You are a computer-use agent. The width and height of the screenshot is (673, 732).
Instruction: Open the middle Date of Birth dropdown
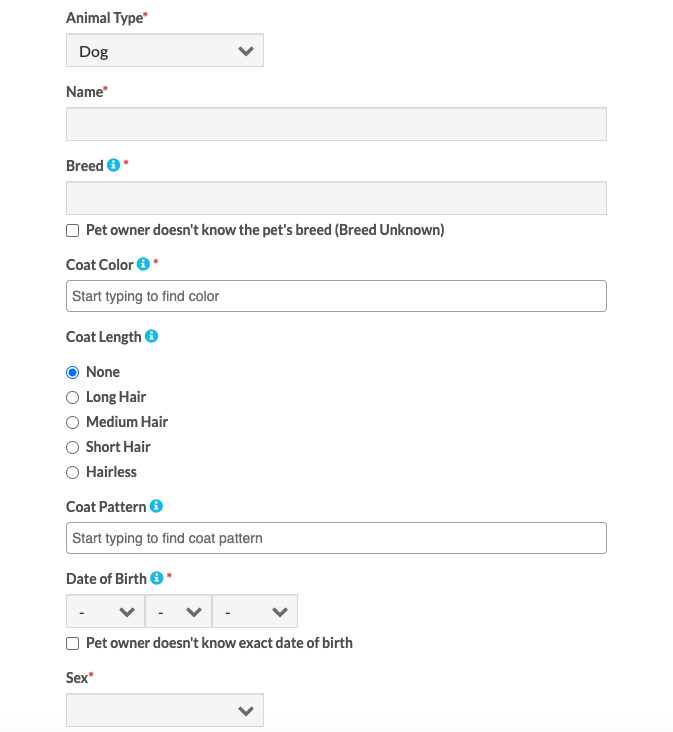pyautogui.click(x=178, y=611)
